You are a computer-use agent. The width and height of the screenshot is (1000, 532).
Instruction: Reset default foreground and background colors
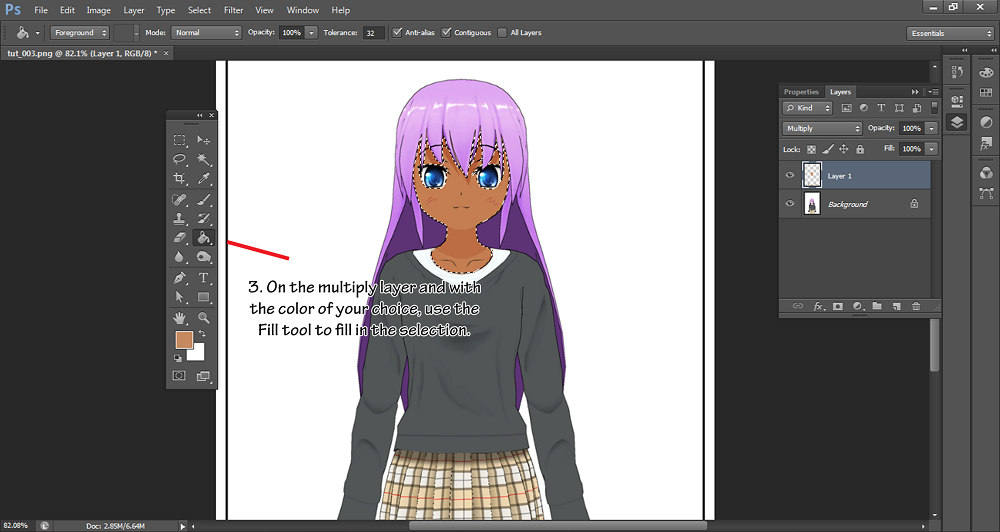(178, 358)
